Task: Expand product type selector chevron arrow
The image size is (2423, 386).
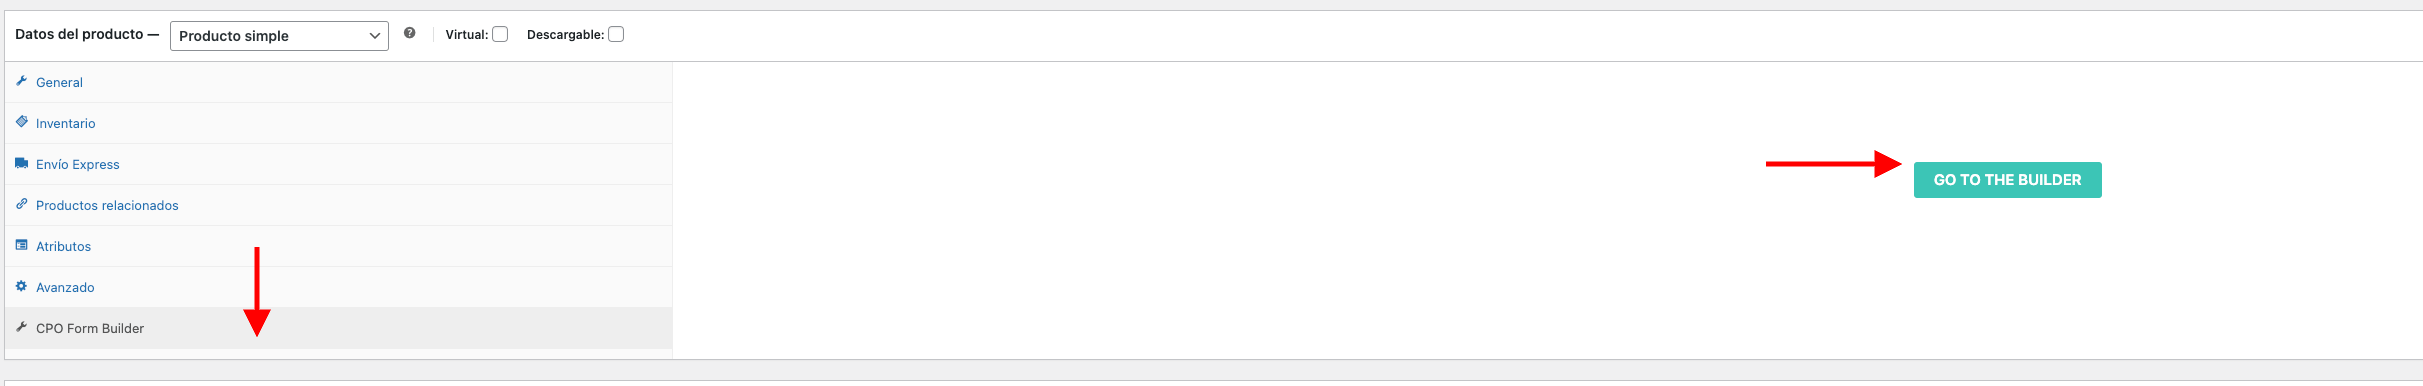Action: (x=375, y=36)
